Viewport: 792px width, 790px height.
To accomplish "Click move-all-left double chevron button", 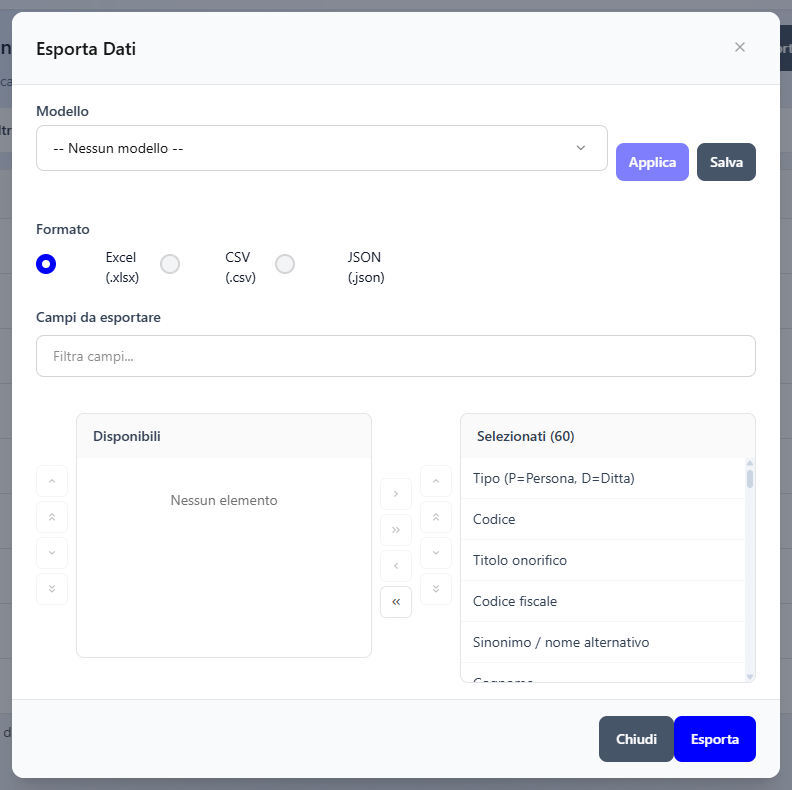I will pyautogui.click(x=395, y=602).
